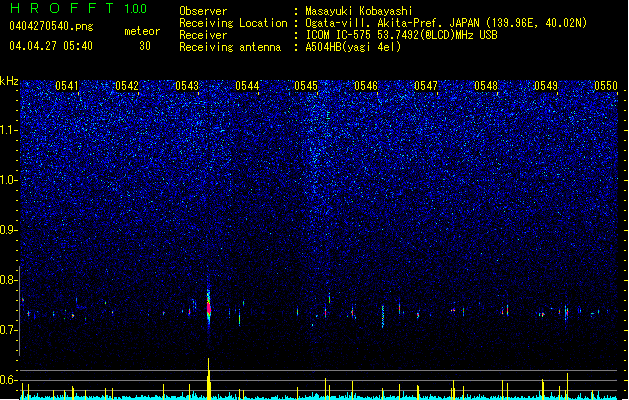
Task: Click the Receiving Location label
Action: coord(233,23)
